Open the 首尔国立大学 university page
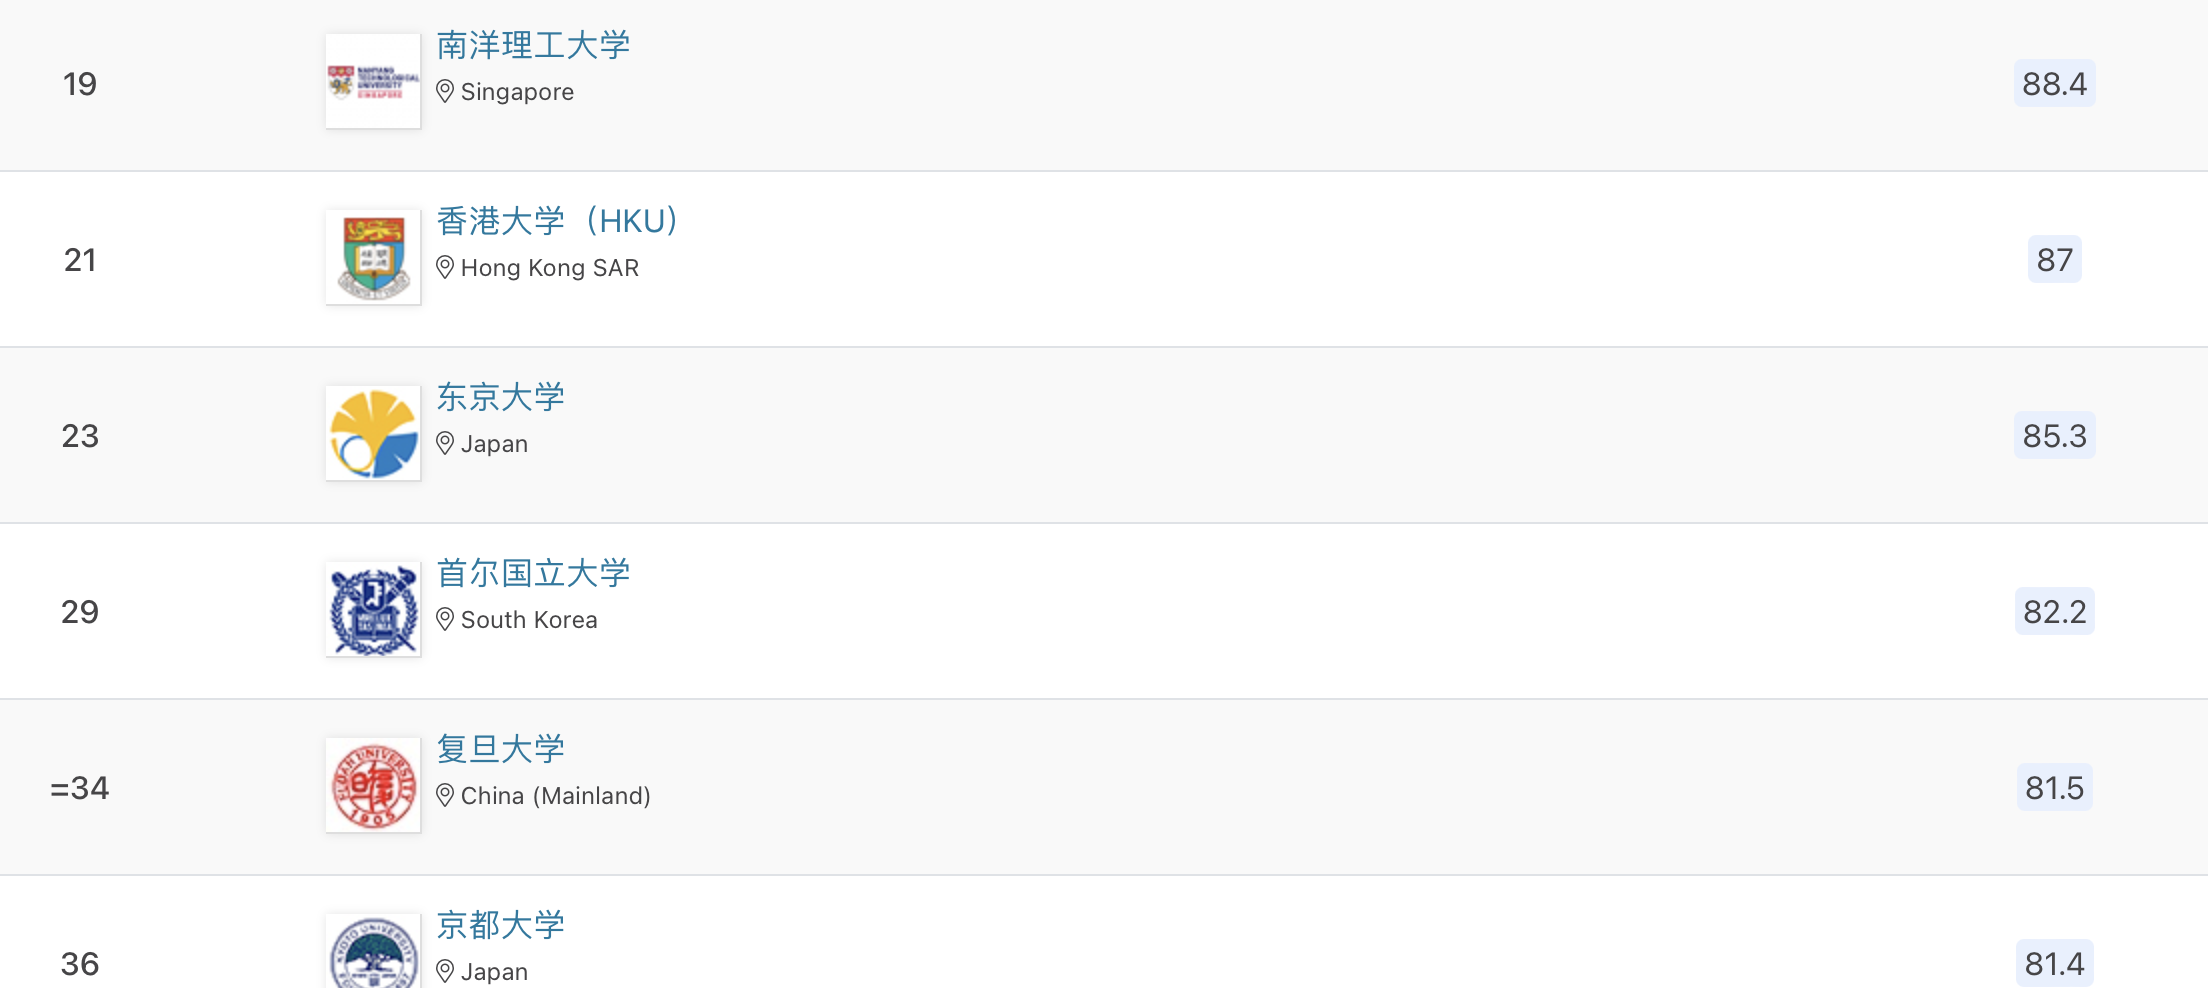The image size is (2208, 988). (533, 573)
